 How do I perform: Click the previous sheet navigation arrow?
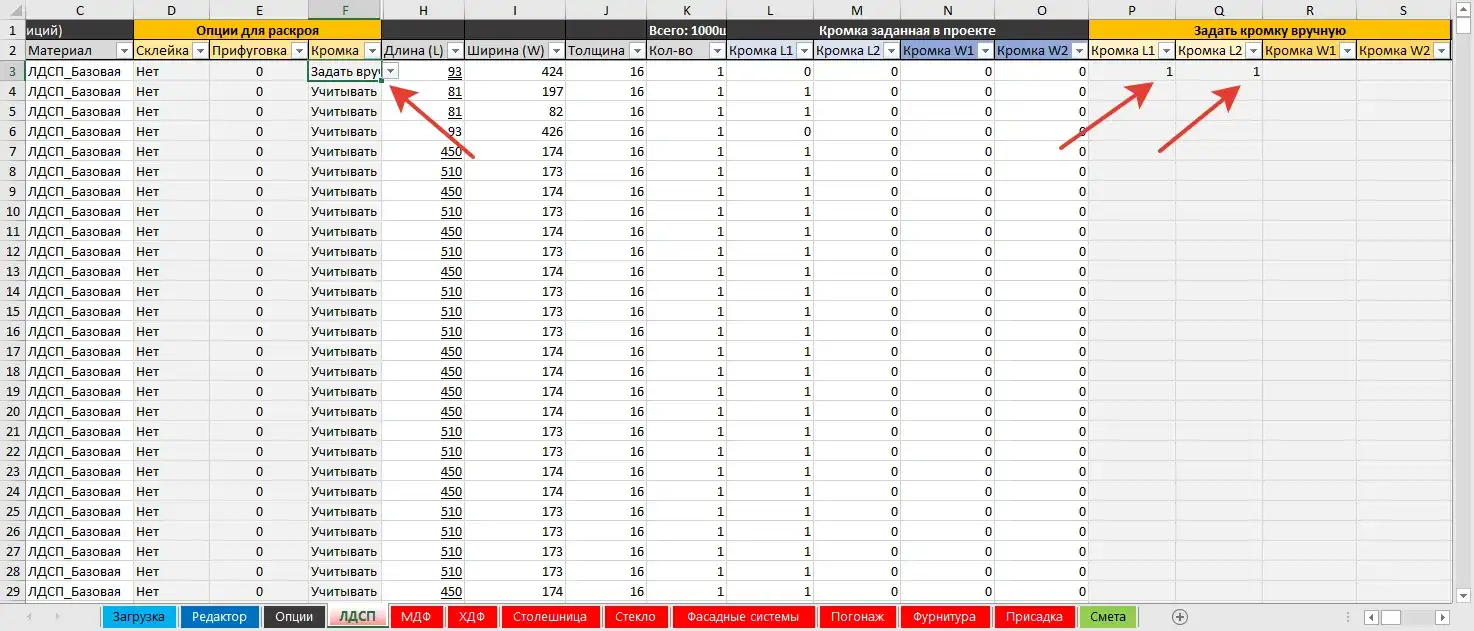[x=28, y=617]
